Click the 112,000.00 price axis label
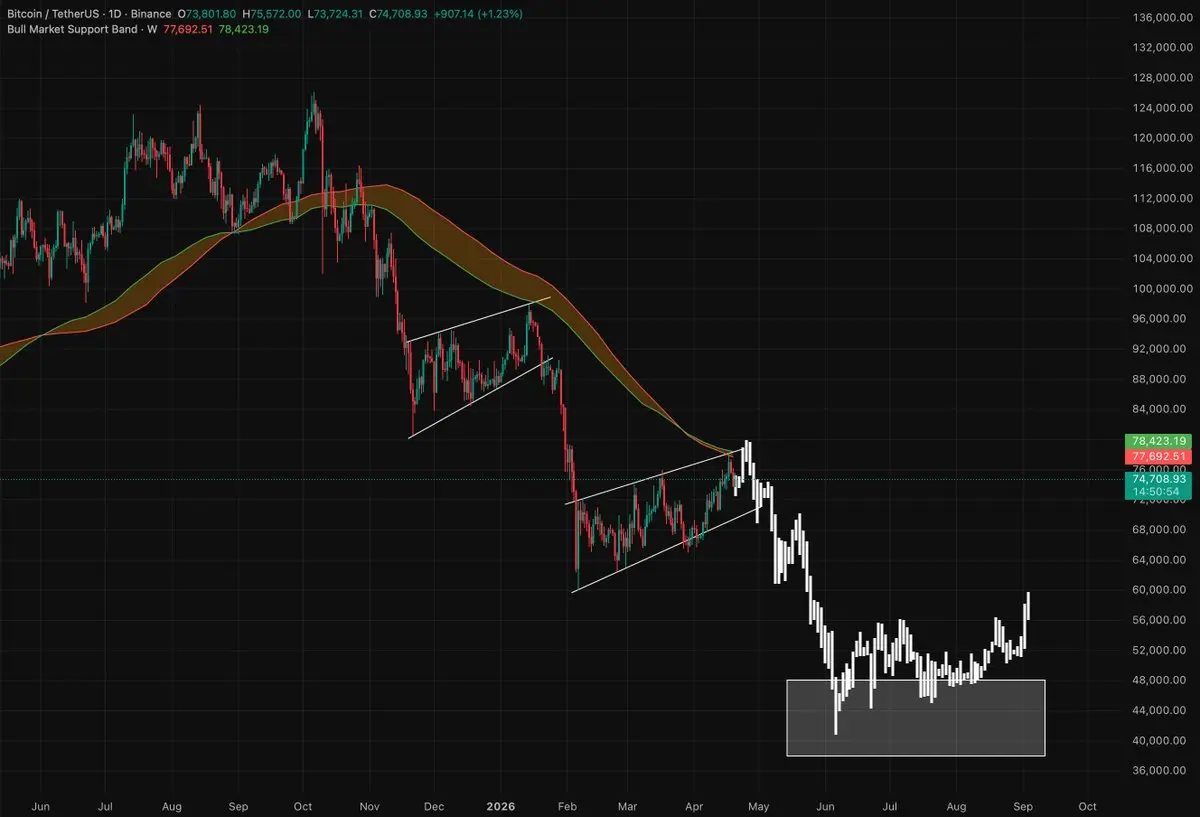Viewport: 1200px width, 817px height. click(x=1162, y=198)
